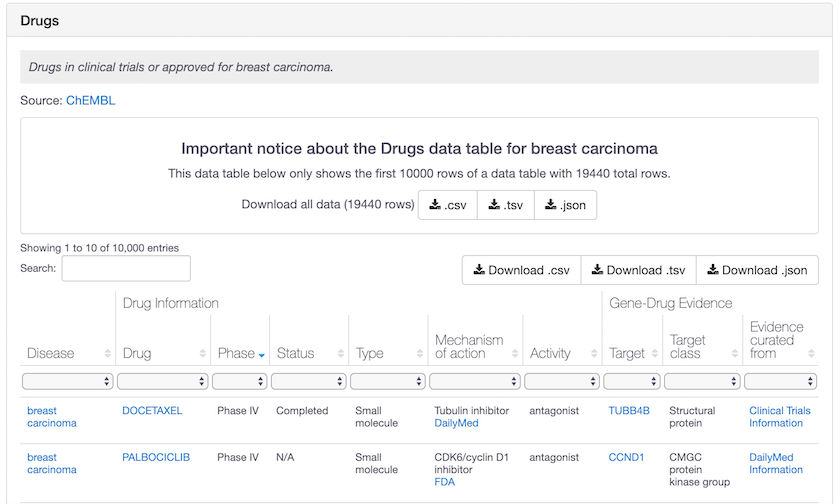Download all data as .csv
The width and height of the screenshot is (840, 504).
tap(447, 205)
